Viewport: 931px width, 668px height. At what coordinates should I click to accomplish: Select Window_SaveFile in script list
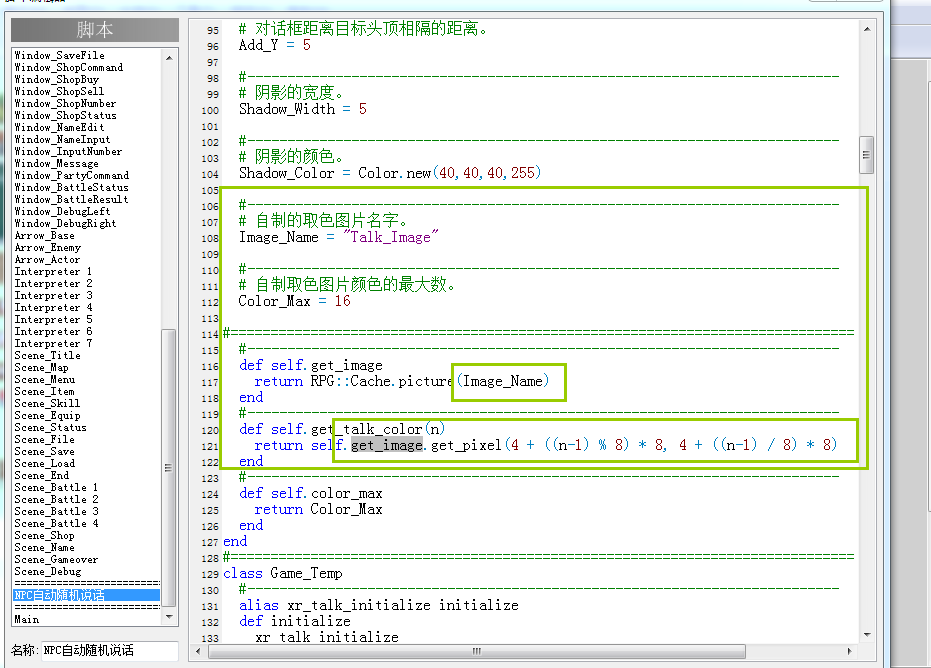coord(59,55)
